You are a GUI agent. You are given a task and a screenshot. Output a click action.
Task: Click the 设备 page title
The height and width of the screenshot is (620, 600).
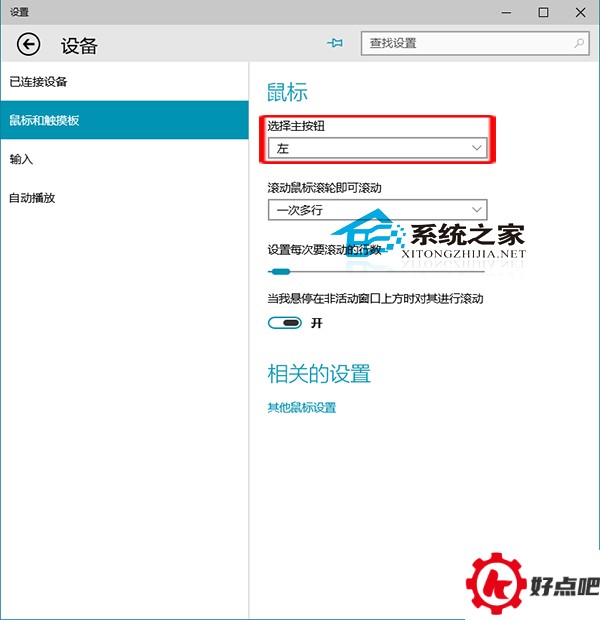(x=79, y=46)
